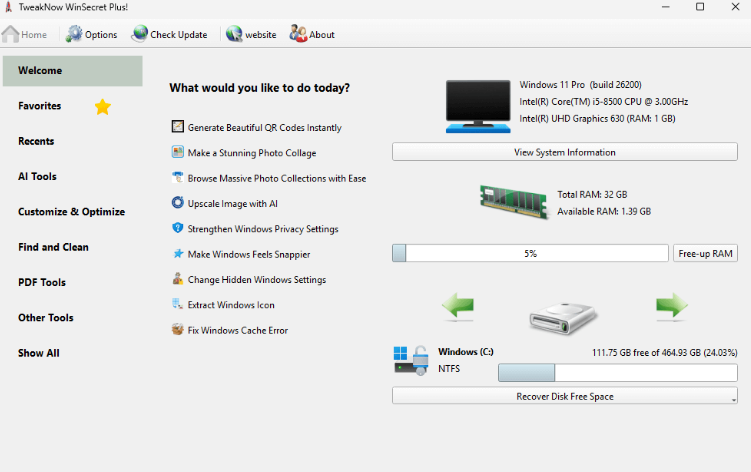This screenshot has width=751, height=472.
Task: Click the yellow Favorites star icon
Action: click(102, 106)
